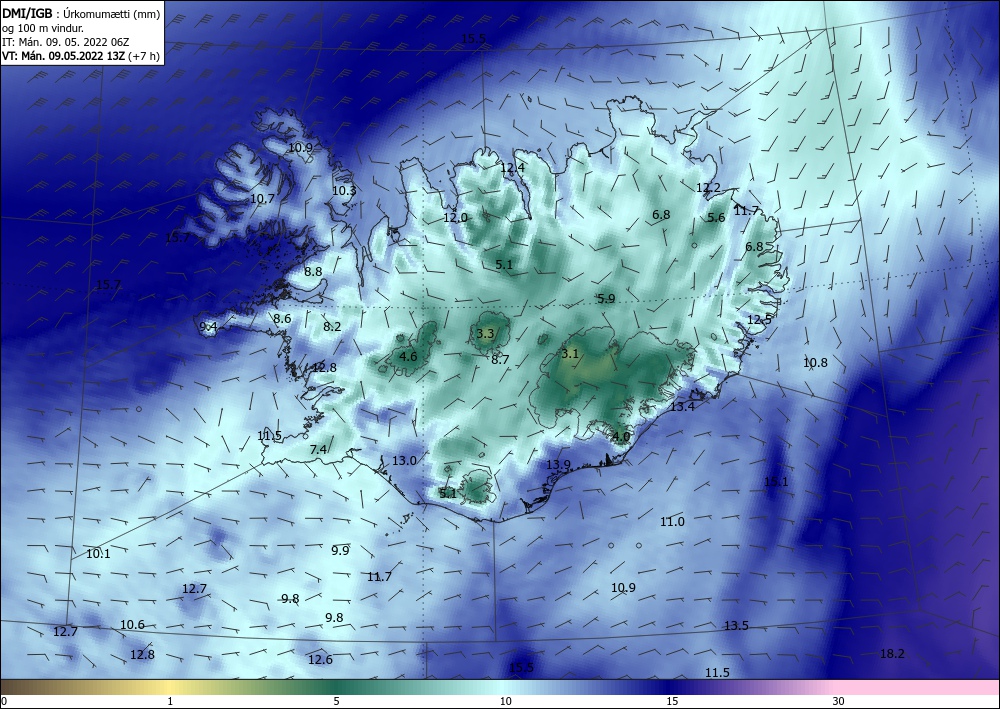Click the 8.6 value label
Image resolution: width=1000 pixels, height=709 pixels.
coord(282,318)
